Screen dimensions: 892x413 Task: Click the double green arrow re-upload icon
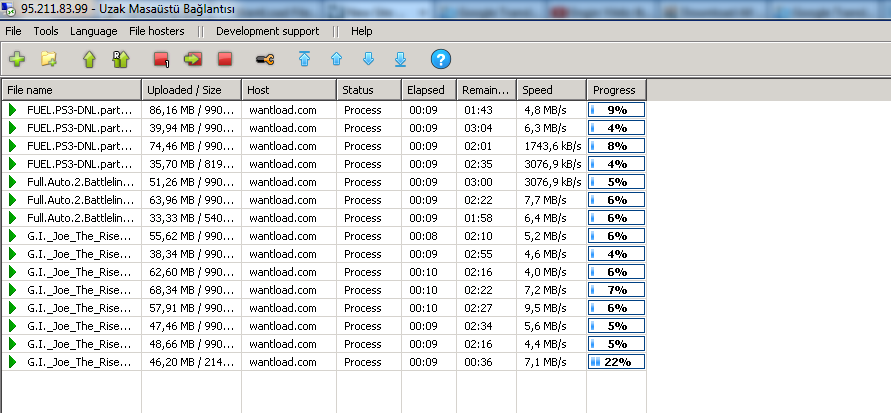pyautogui.click(x=121, y=59)
